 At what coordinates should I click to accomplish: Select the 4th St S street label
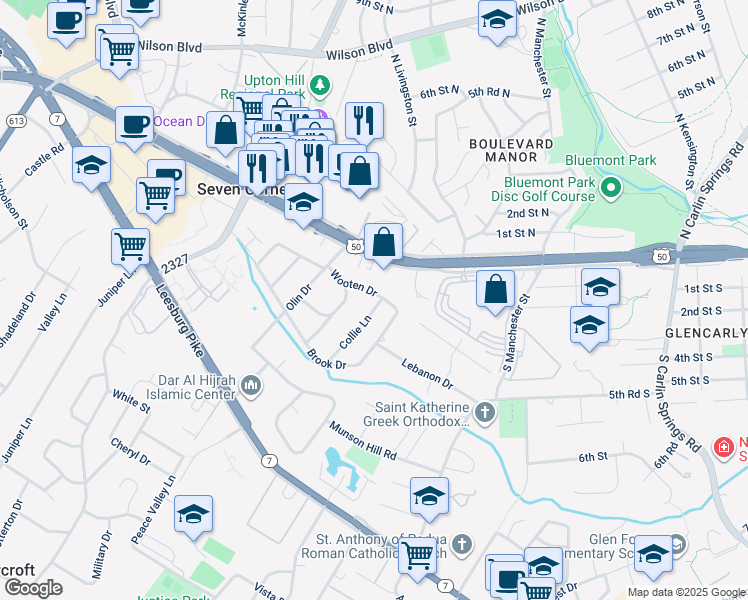pyautogui.click(x=693, y=358)
